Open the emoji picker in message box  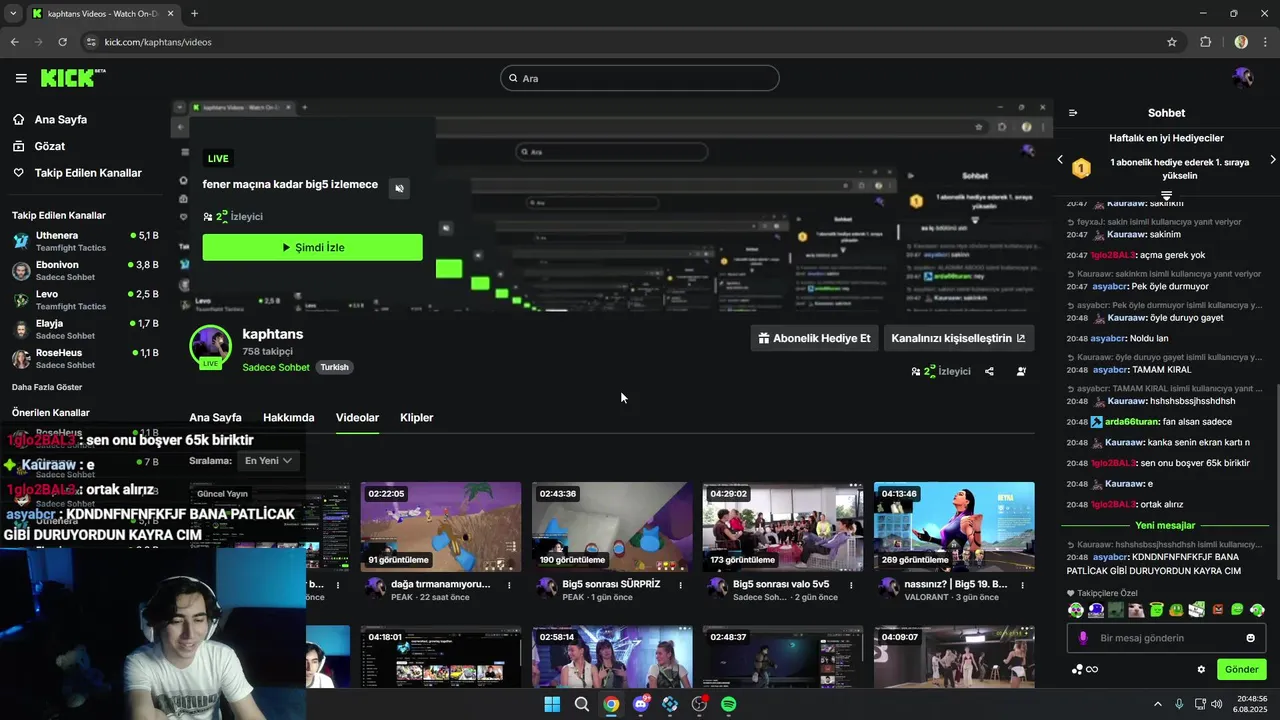click(1250, 638)
